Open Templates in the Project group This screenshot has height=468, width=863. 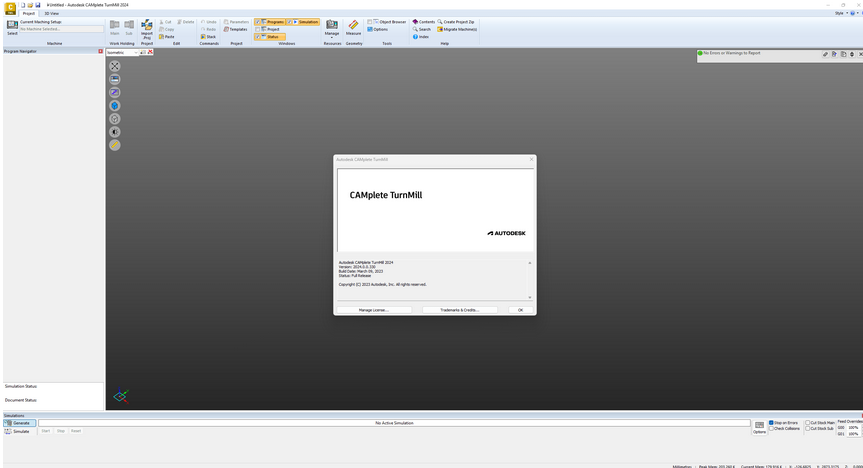[236, 29]
